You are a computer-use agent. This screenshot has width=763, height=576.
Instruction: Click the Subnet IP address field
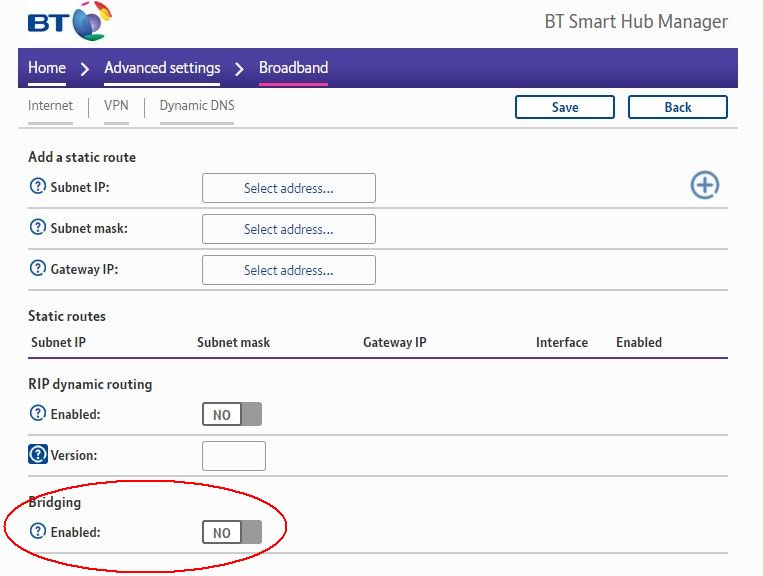tap(289, 188)
